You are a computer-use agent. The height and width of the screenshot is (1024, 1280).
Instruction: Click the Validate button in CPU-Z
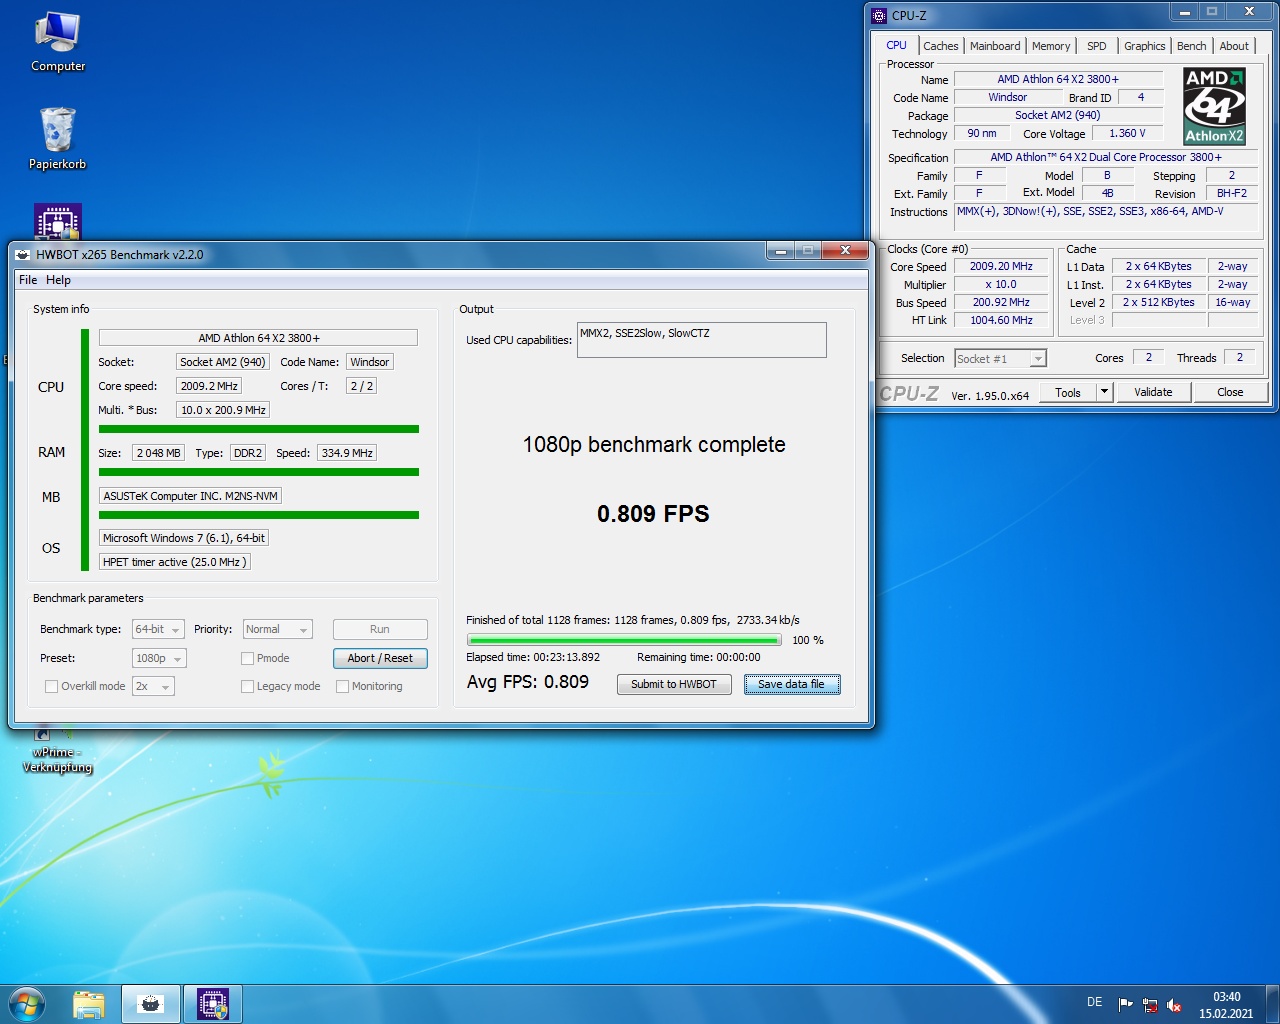click(x=1153, y=392)
